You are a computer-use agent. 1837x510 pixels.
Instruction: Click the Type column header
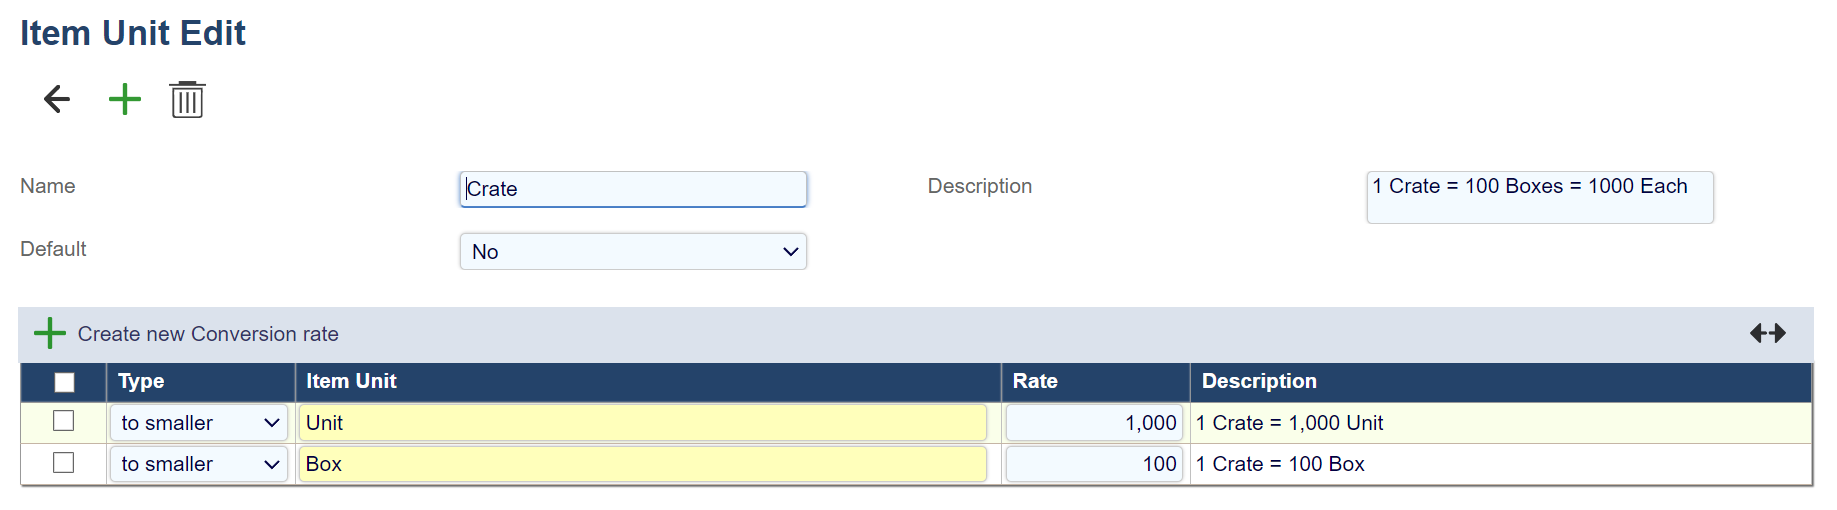pyautogui.click(x=141, y=381)
